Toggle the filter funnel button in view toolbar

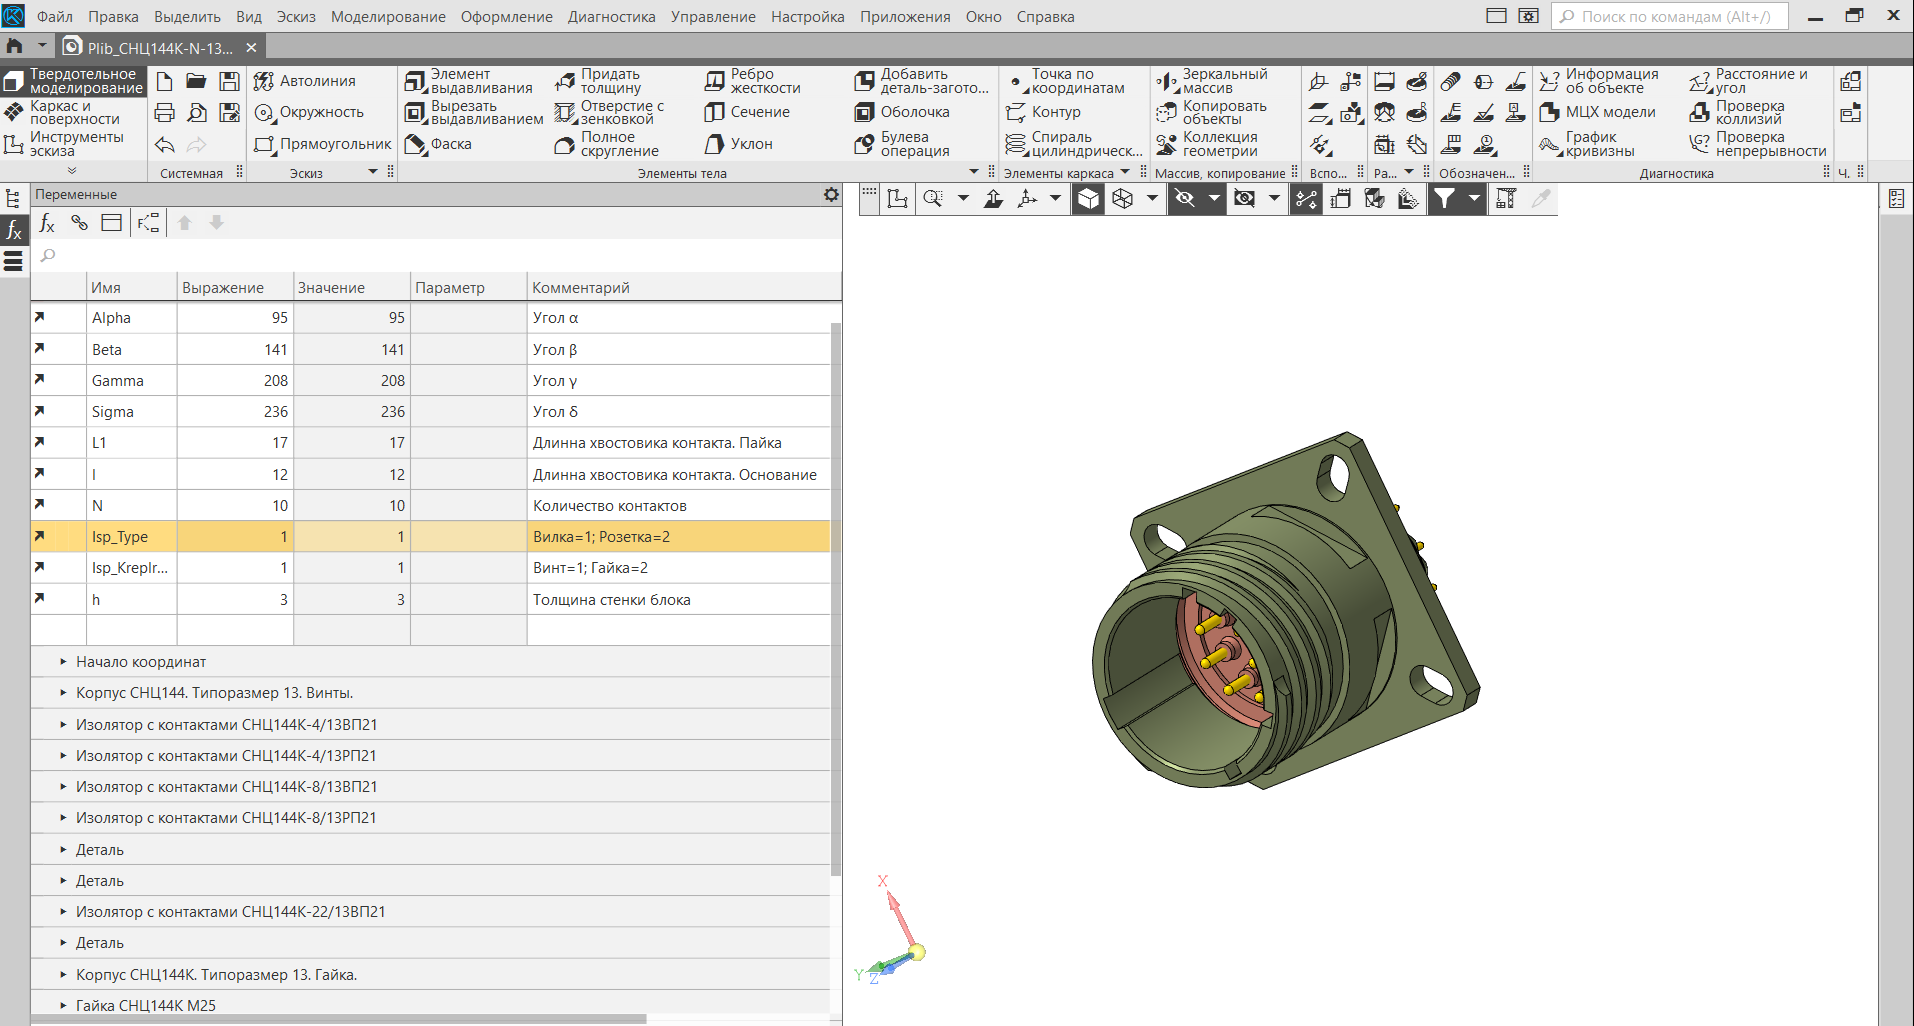click(x=1444, y=199)
